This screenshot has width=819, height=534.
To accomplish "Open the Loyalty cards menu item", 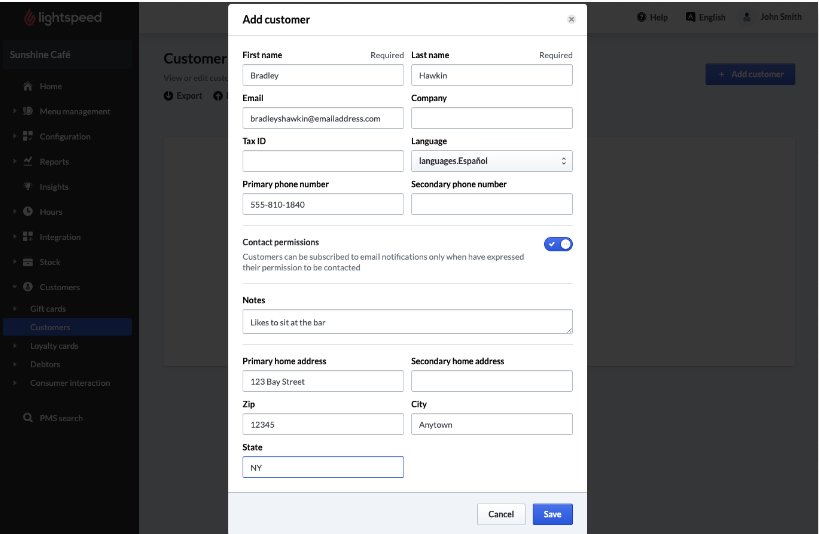I will point(54,346).
